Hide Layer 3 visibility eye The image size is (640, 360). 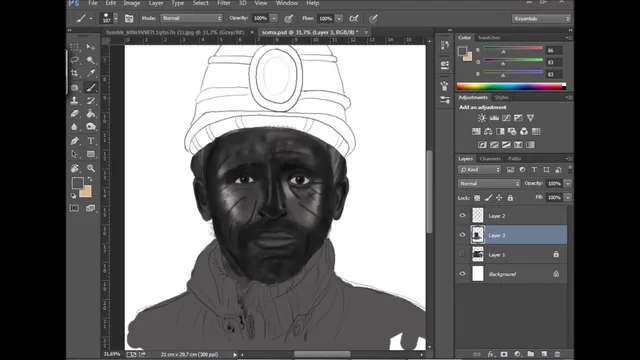pos(462,235)
